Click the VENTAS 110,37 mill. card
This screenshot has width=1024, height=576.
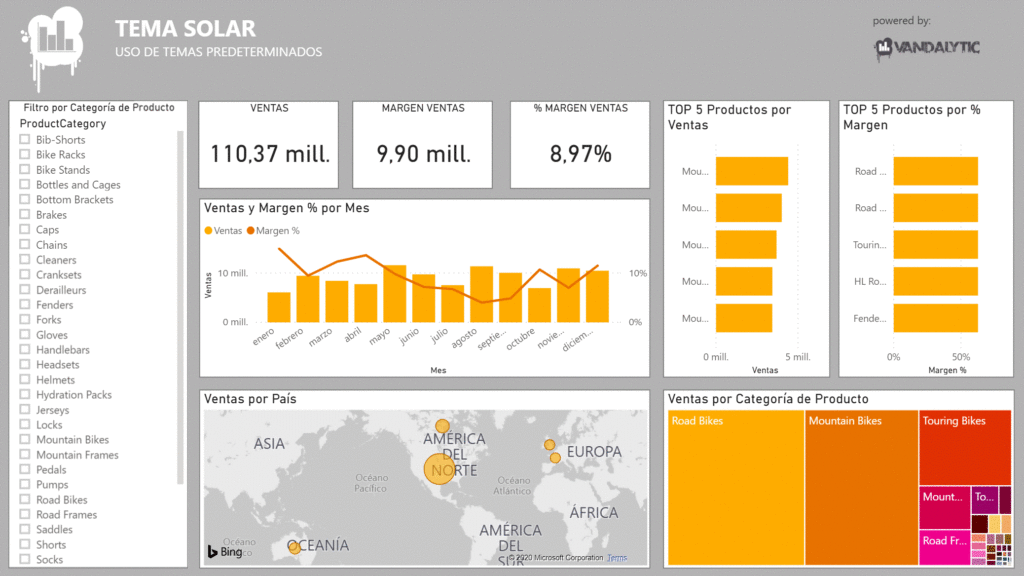tap(268, 144)
